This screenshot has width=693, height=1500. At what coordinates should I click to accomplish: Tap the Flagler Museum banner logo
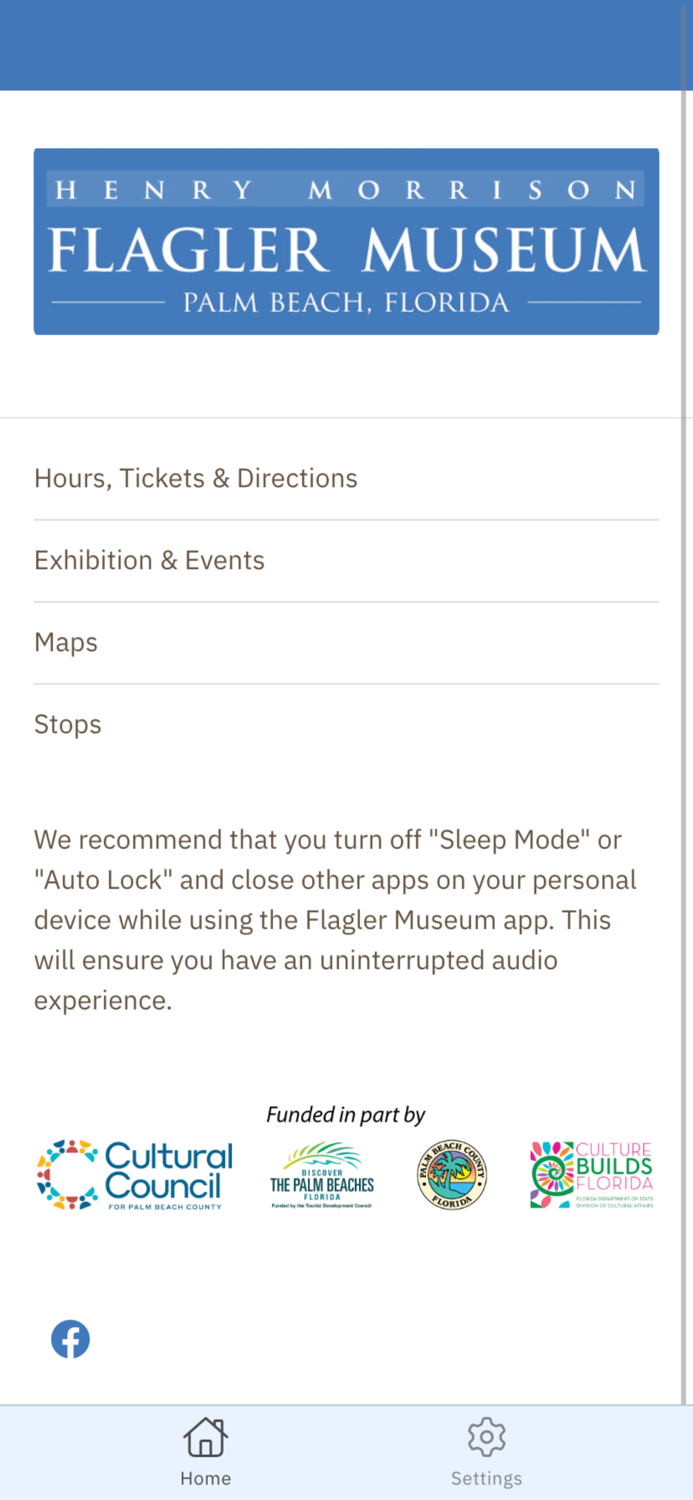click(x=346, y=241)
